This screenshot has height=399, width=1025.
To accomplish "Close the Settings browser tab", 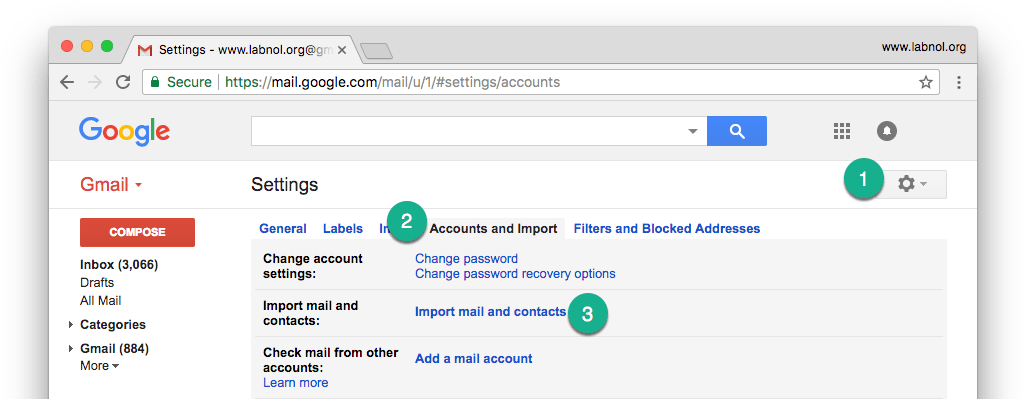I will 341,50.
